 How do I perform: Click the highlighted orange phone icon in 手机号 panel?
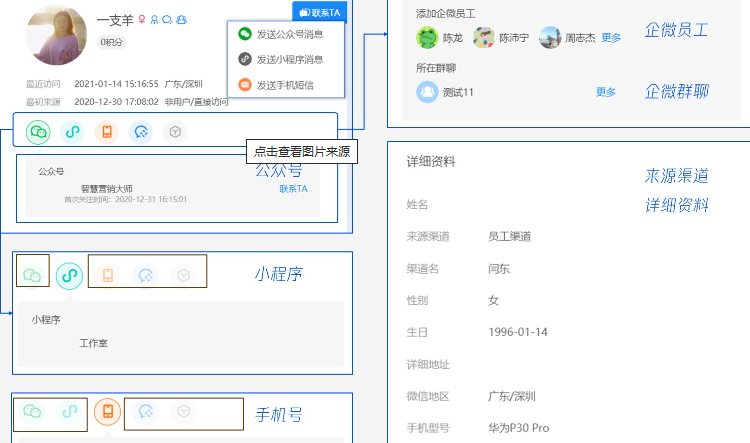(x=107, y=411)
